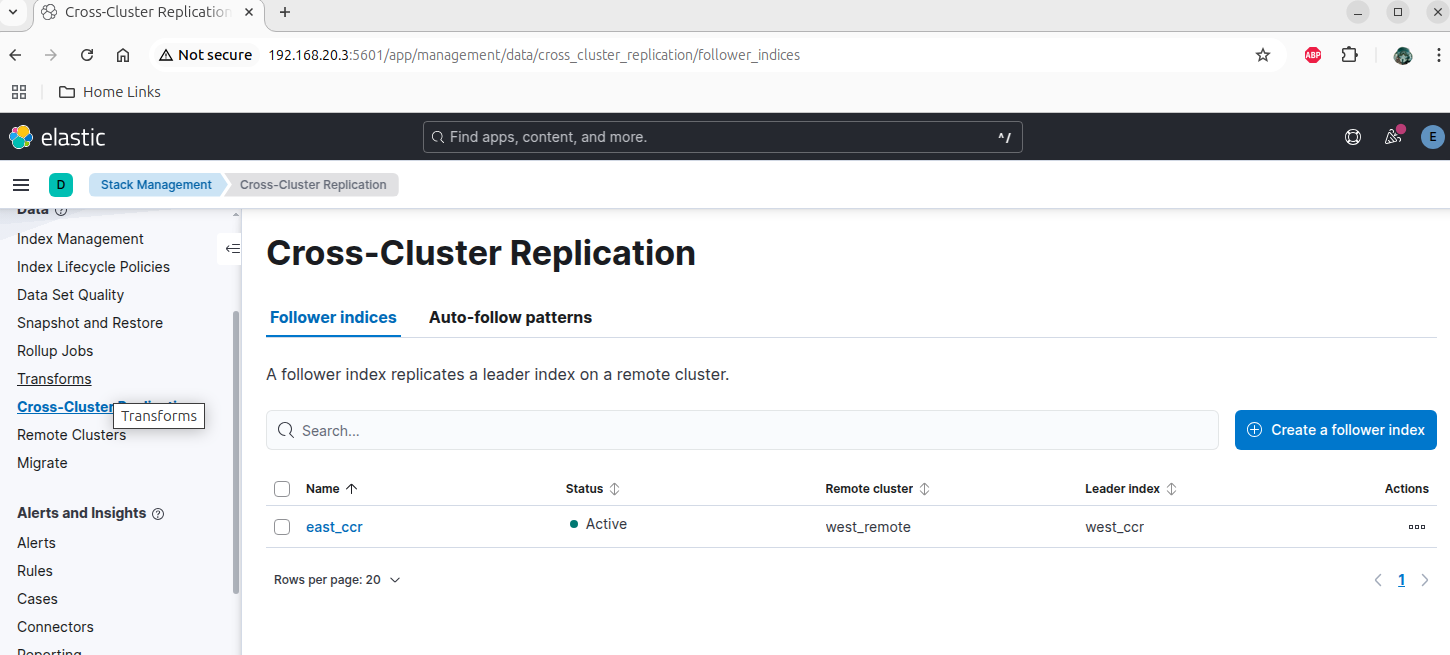1450x655 pixels.
Task: Open Connectors in the sidebar
Action: point(55,627)
